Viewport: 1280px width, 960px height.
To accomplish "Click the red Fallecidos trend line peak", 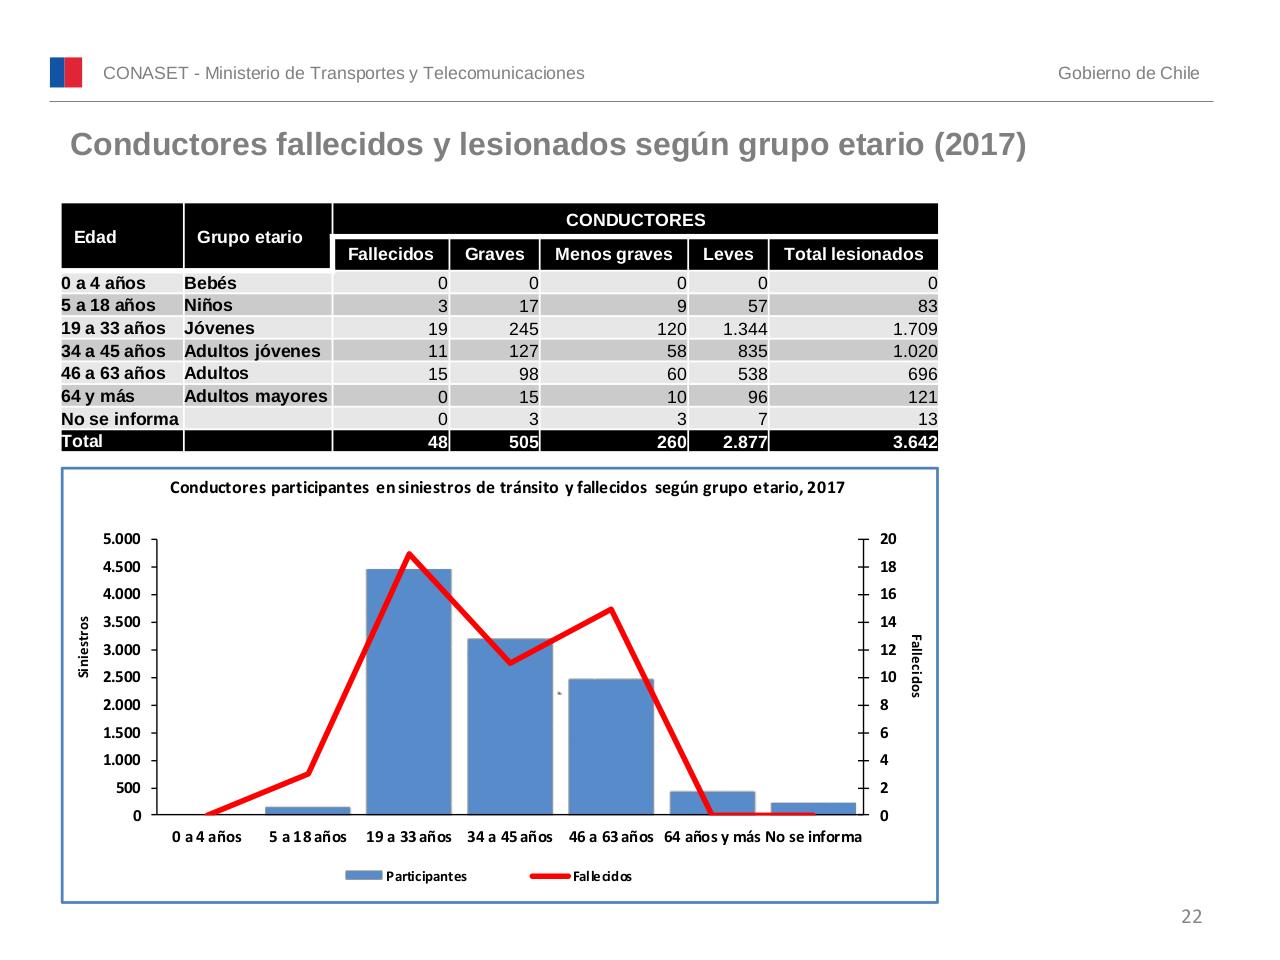I will pyautogui.click(x=410, y=552).
